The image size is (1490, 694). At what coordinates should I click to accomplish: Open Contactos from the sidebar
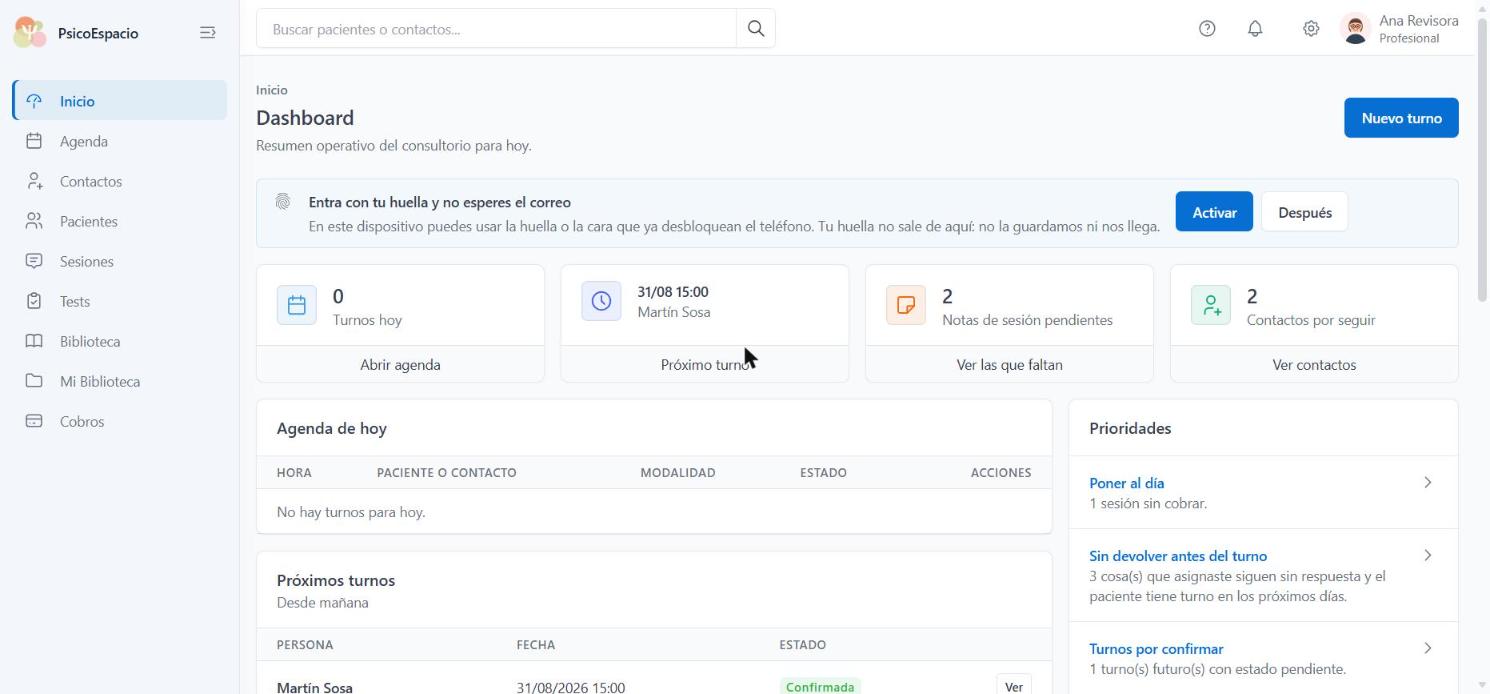120,181
